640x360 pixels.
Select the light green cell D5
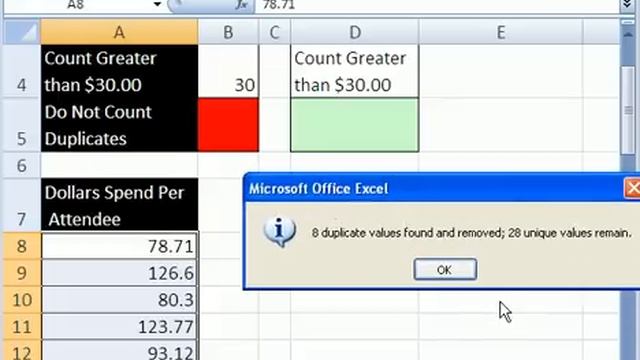(x=354, y=125)
